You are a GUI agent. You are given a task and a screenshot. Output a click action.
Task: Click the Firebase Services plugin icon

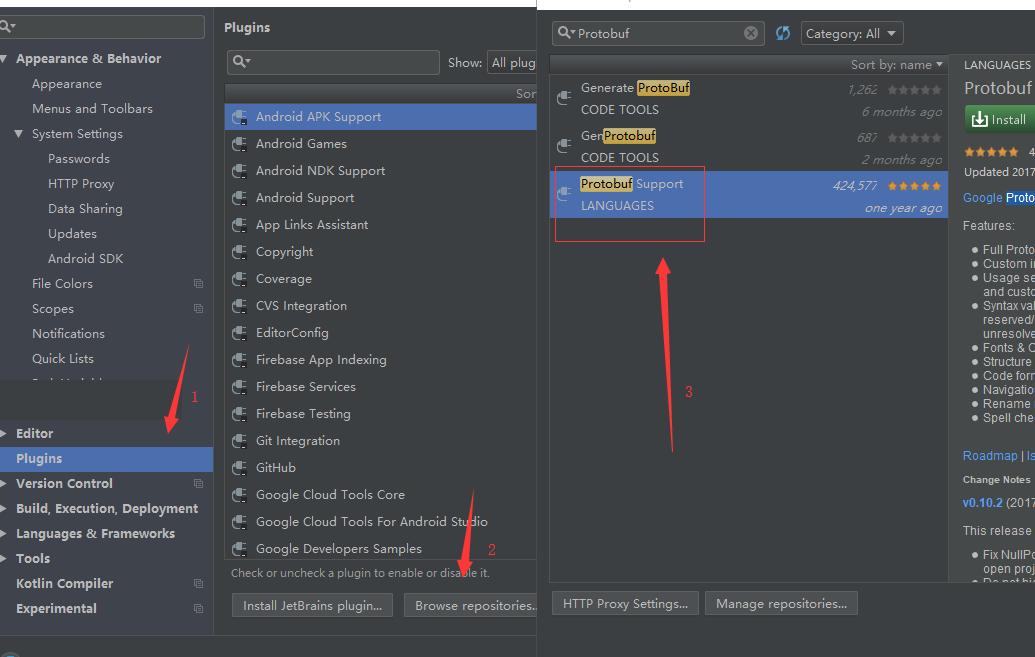click(x=240, y=387)
